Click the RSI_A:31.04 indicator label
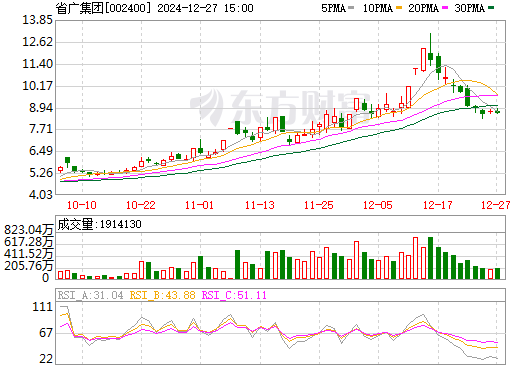The image size is (520, 365). (90, 295)
